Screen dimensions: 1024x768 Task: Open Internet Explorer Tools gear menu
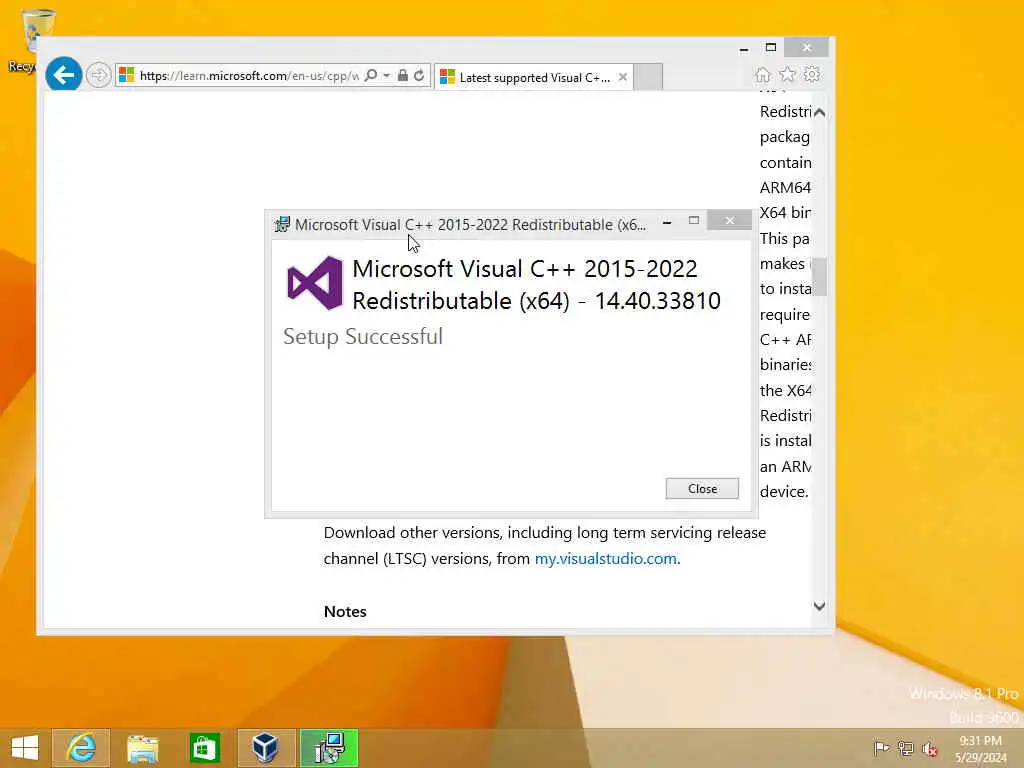[x=812, y=74]
